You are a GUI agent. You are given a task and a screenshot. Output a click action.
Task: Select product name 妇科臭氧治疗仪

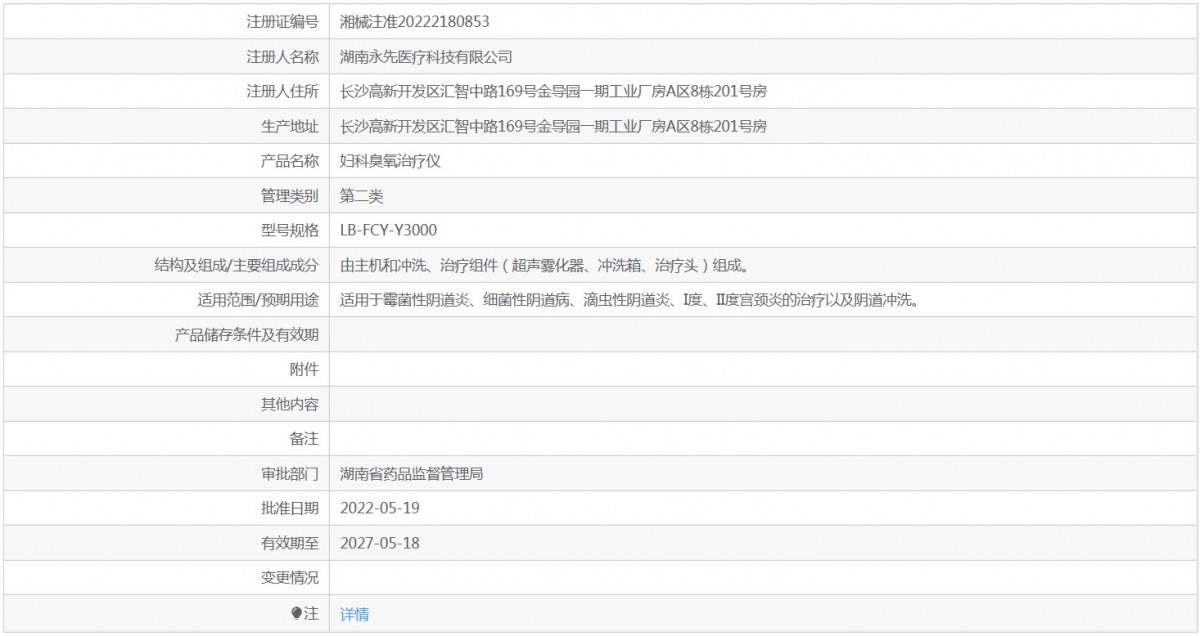click(x=390, y=161)
